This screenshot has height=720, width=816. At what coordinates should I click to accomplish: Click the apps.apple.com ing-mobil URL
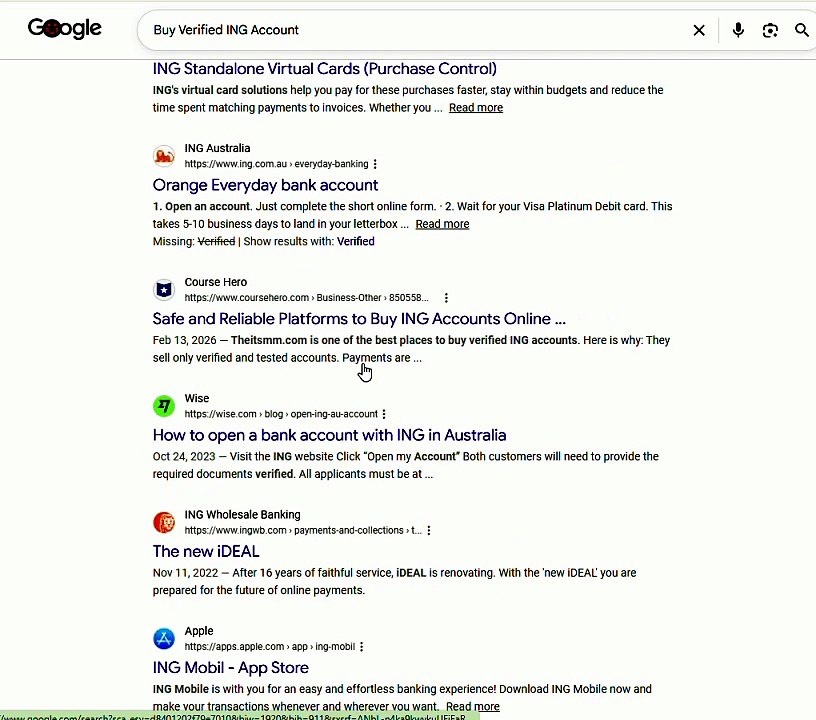[x=270, y=647]
